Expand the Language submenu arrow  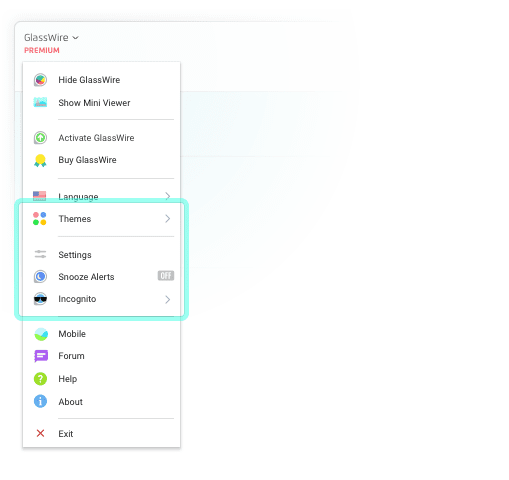tap(168, 196)
